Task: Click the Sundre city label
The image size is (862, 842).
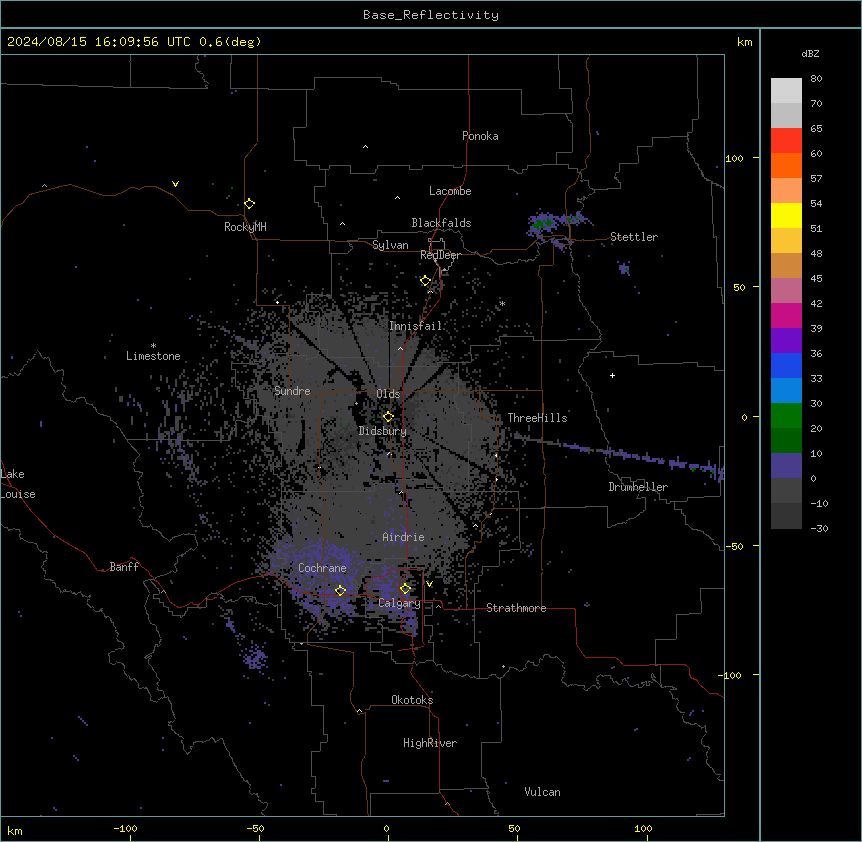Action: click(x=292, y=391)
